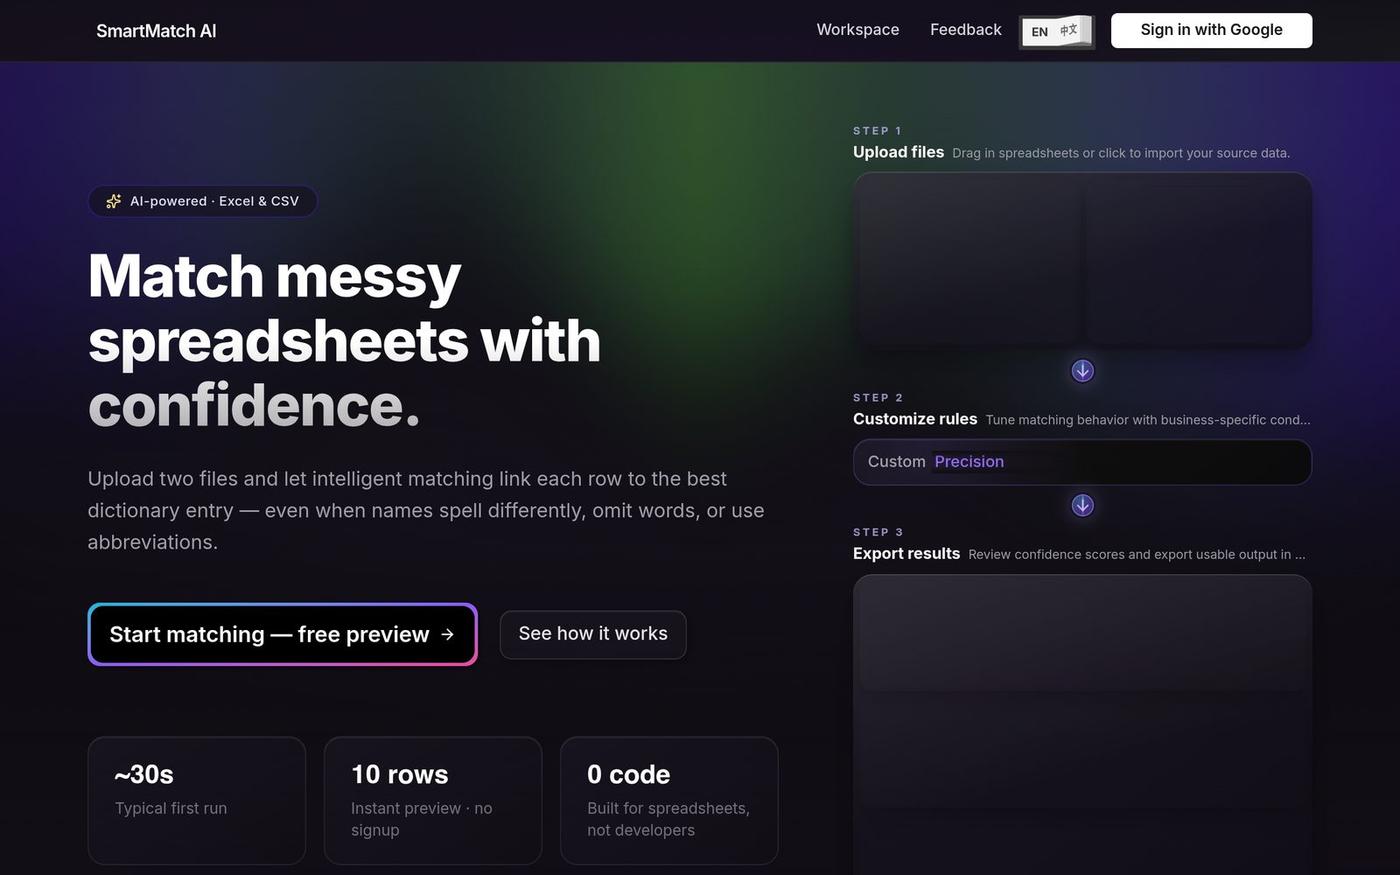Sign in with Google
The image size is (1400, 875).
(x=1211, y=30)
